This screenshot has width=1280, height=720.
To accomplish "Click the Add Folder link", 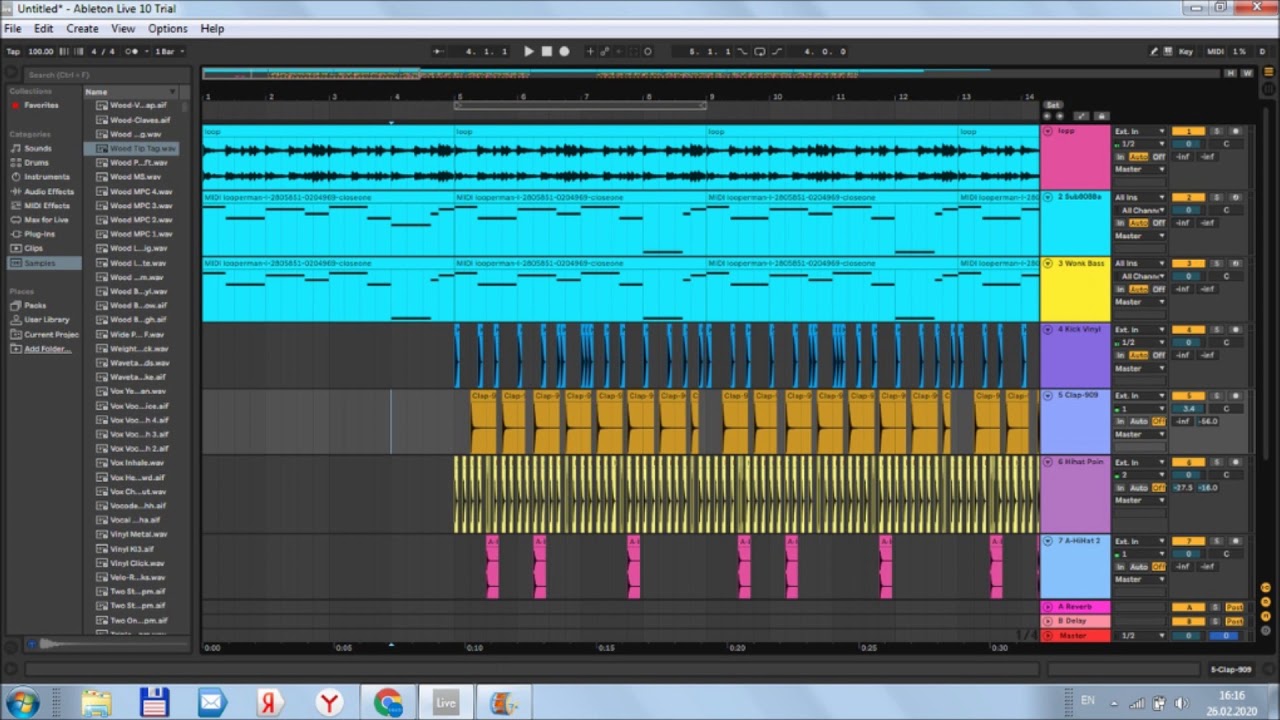I will coord(48,349).
